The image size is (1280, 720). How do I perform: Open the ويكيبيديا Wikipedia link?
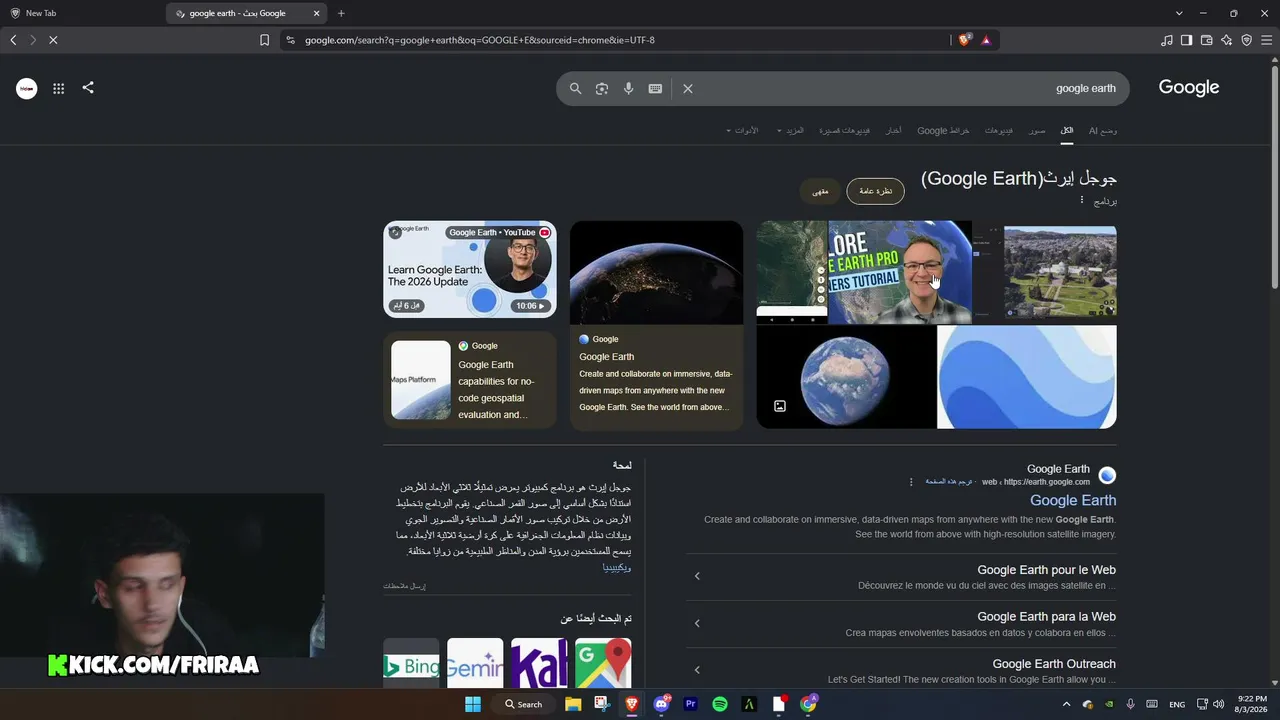tap(617, 567)
